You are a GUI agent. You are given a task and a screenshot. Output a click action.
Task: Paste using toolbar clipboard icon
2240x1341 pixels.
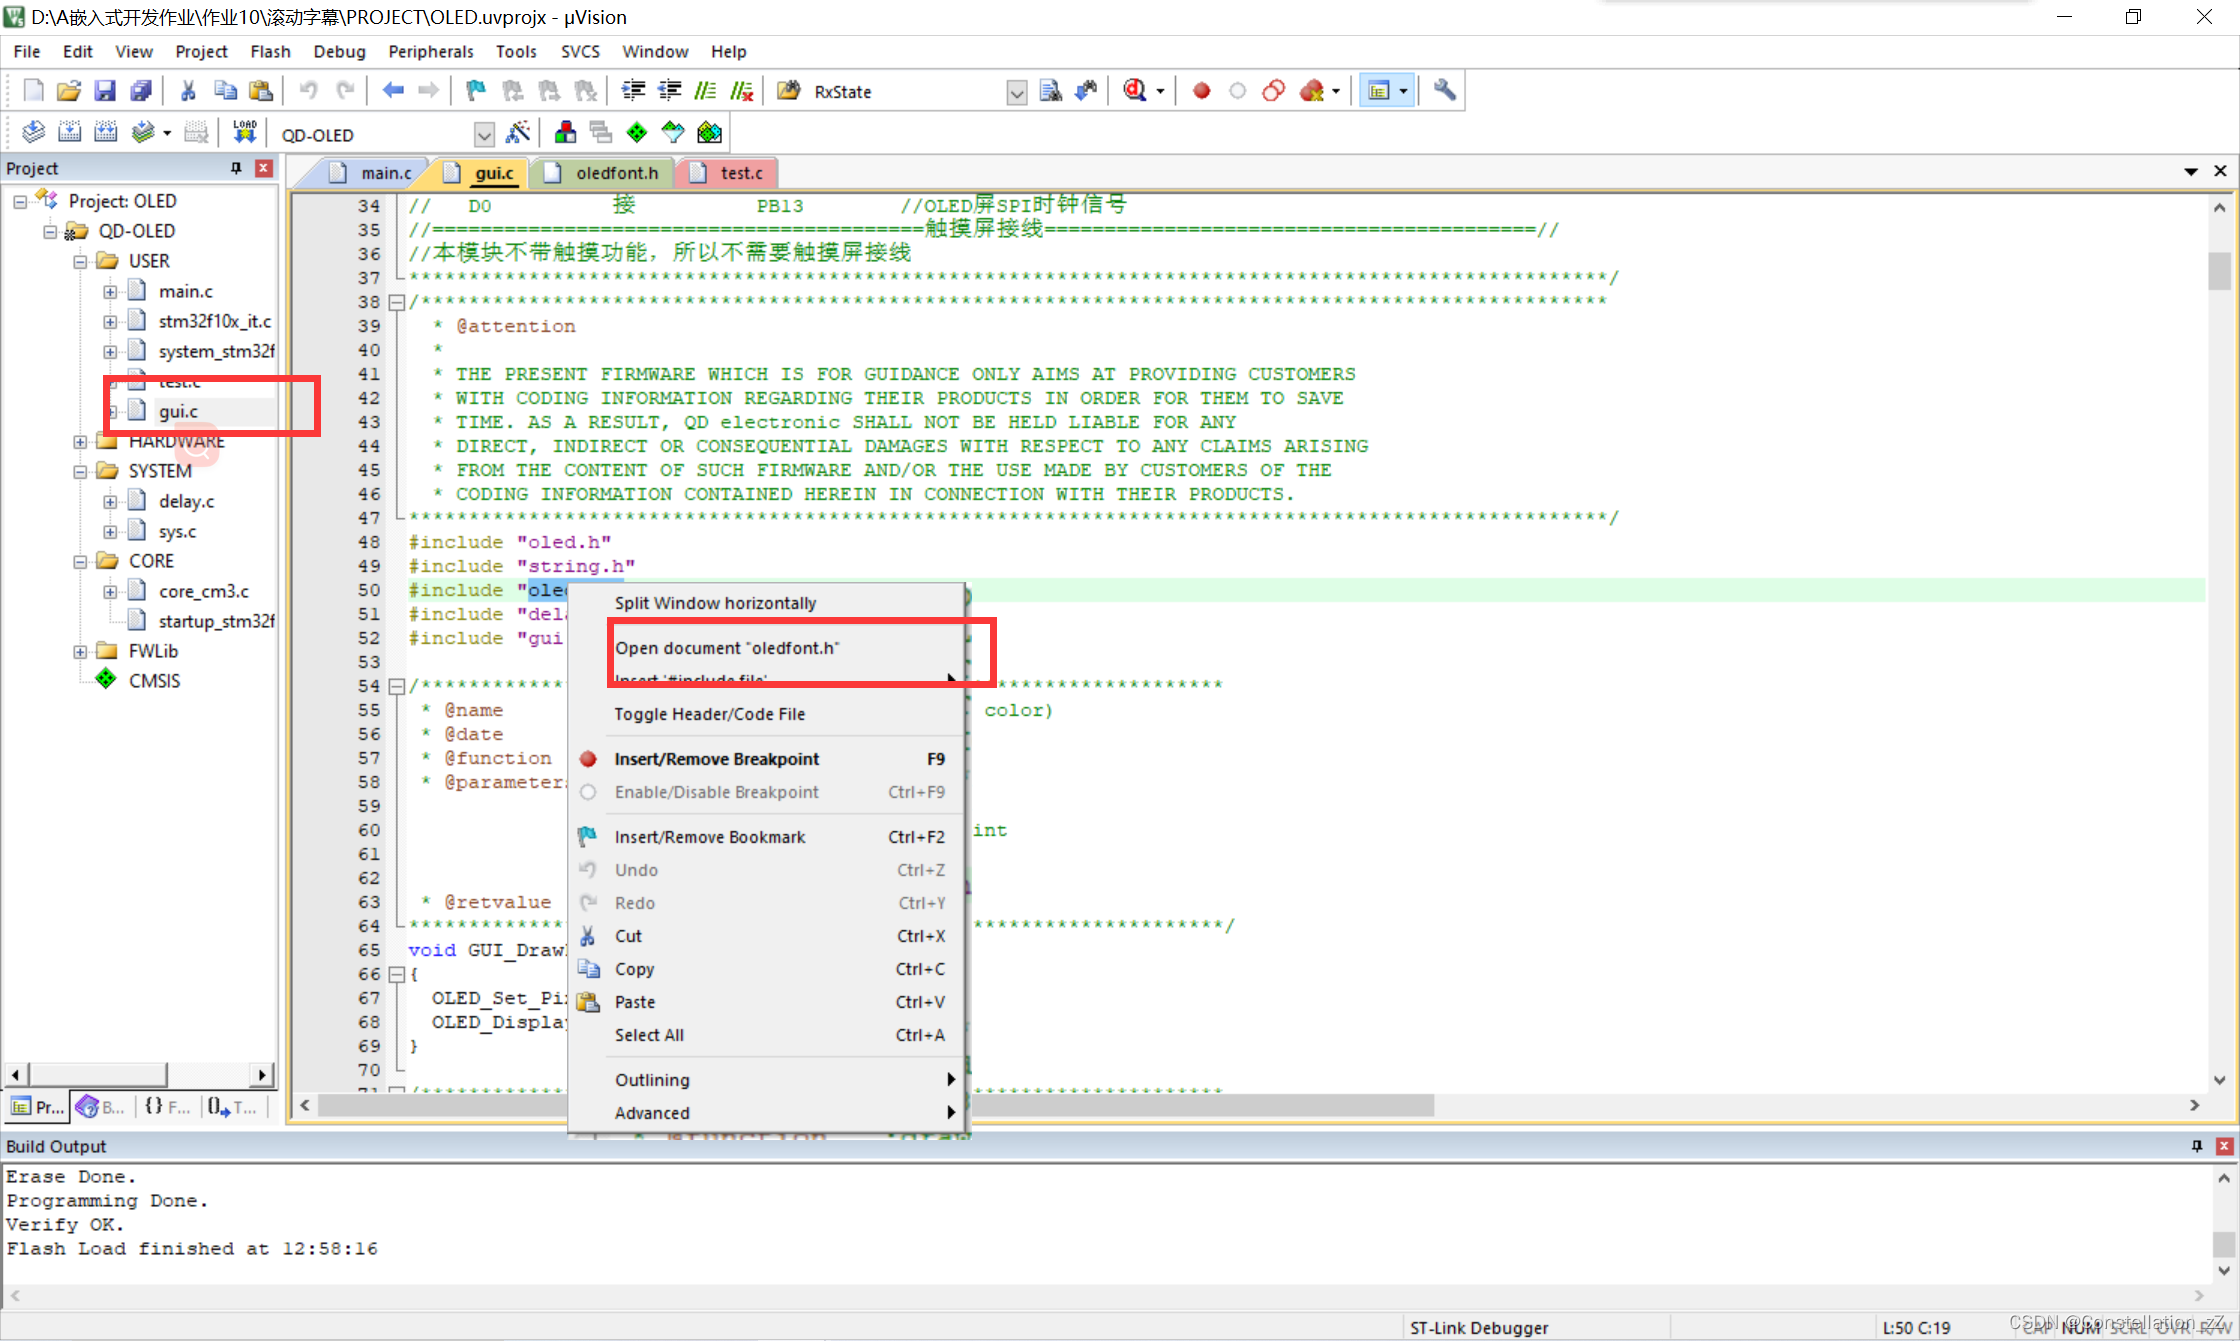pos(261,91)
